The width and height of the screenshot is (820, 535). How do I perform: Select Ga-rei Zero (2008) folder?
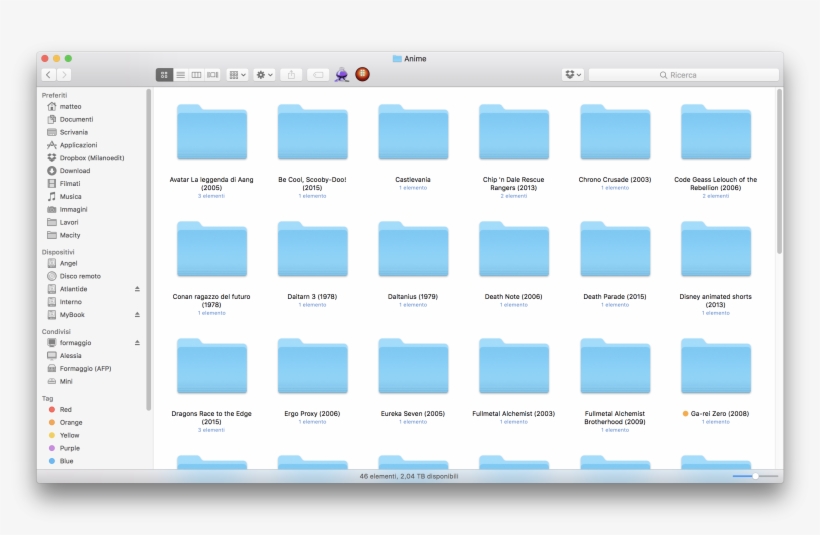click(716, 367)
